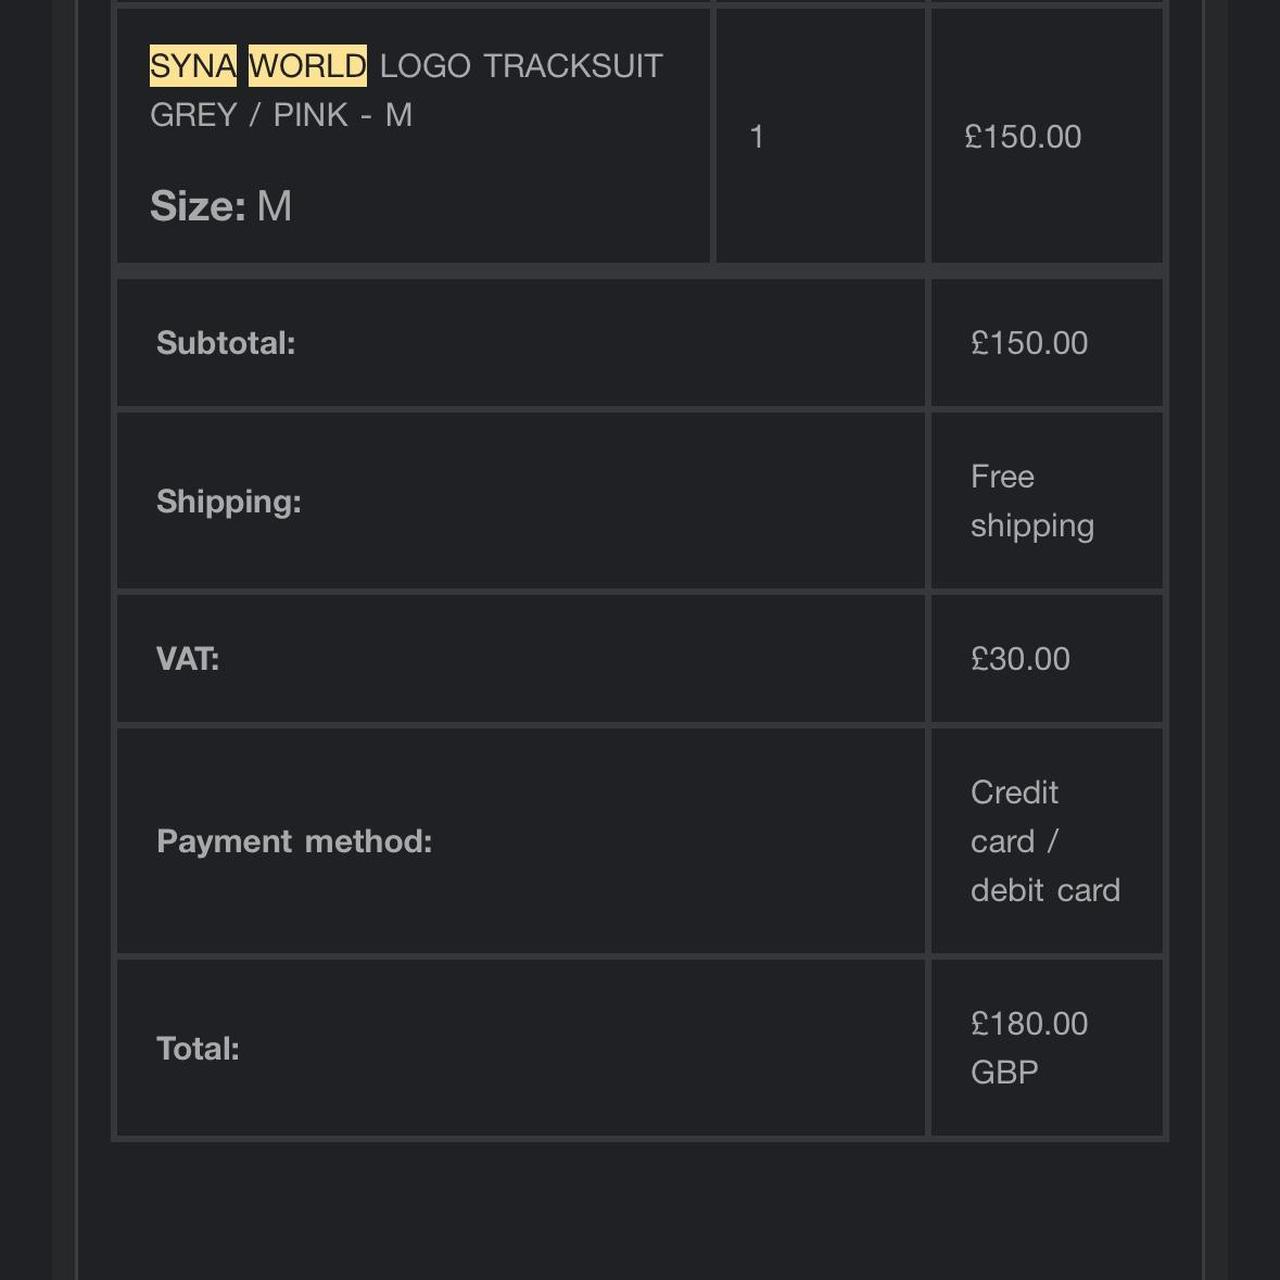Click the Total: label

(198, 1049)
